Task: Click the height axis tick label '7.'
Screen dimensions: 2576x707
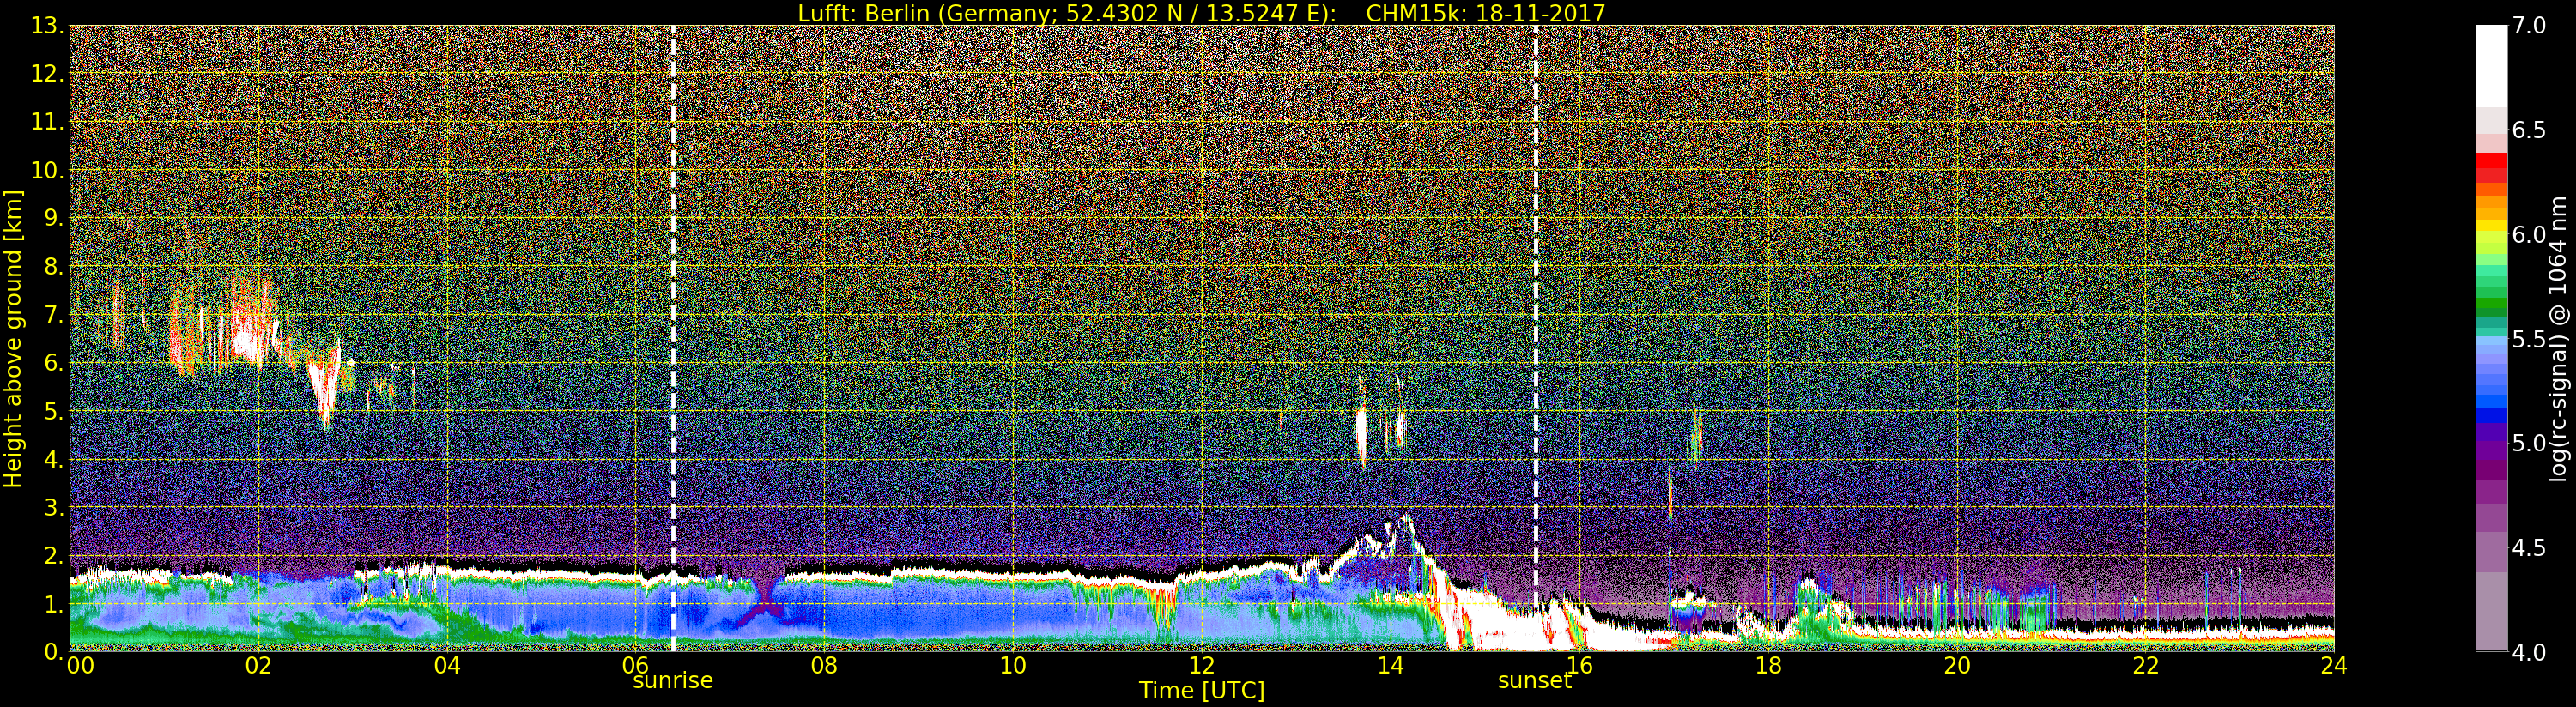Action: pyautogui.click(x=53, y=315)
